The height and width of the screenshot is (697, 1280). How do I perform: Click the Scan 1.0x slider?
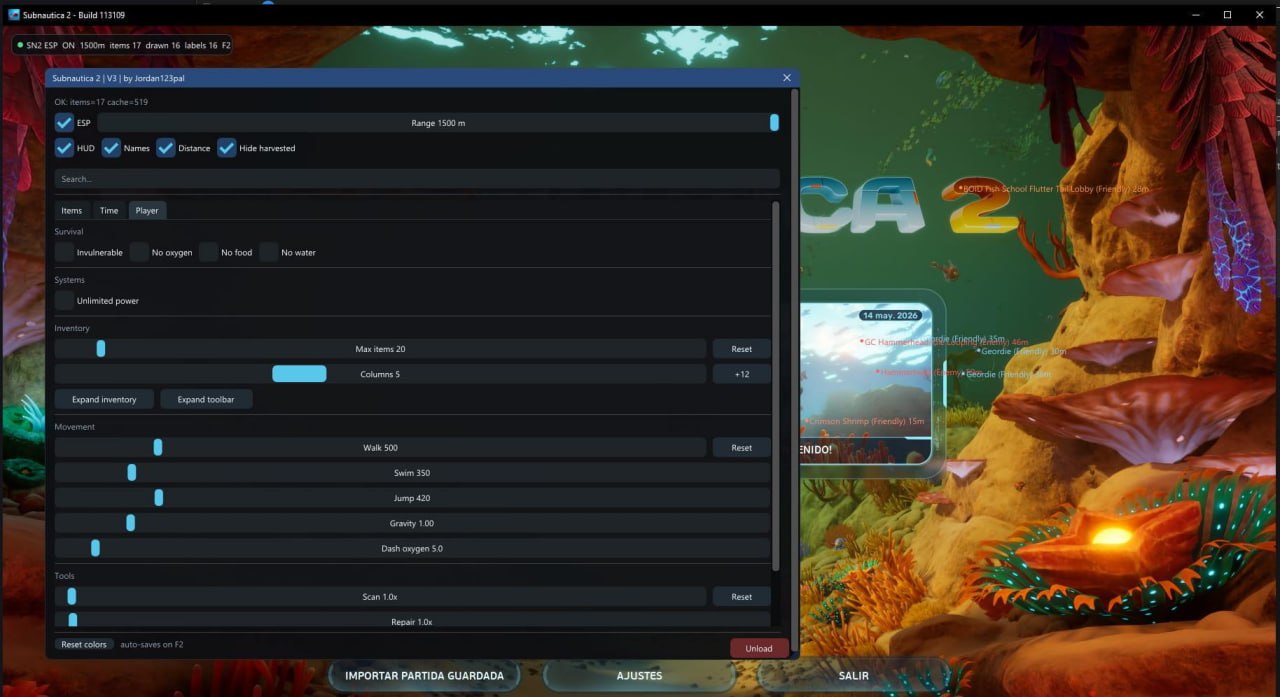point(380,597)
